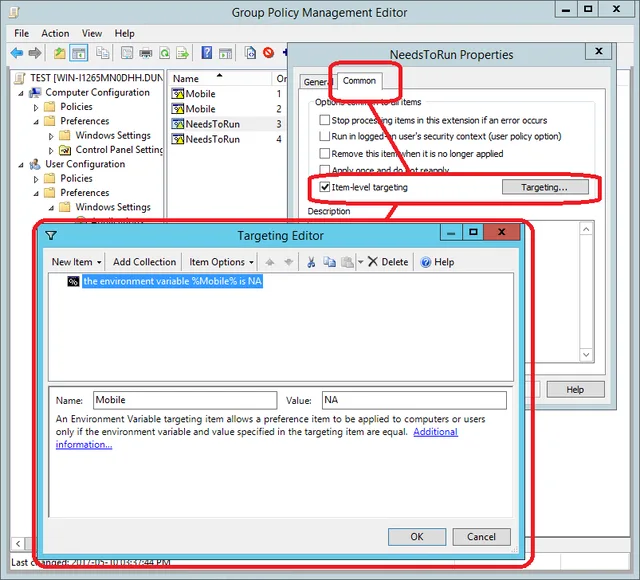This screenshot has width=640, height=580.
Task: Click the Cut scissors icon in Targeting Editor
Action: (311, 262)
